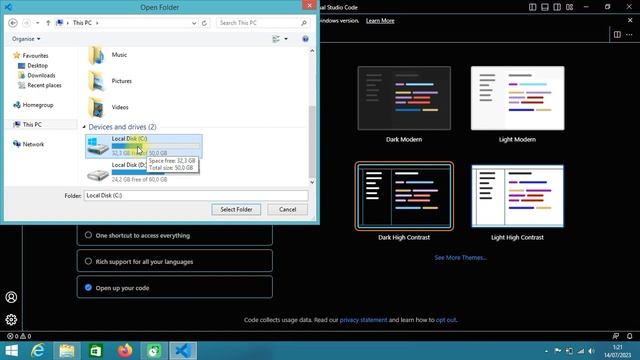Go up one folder level
This screenshot has width=640, height=360.
point(48,23)
